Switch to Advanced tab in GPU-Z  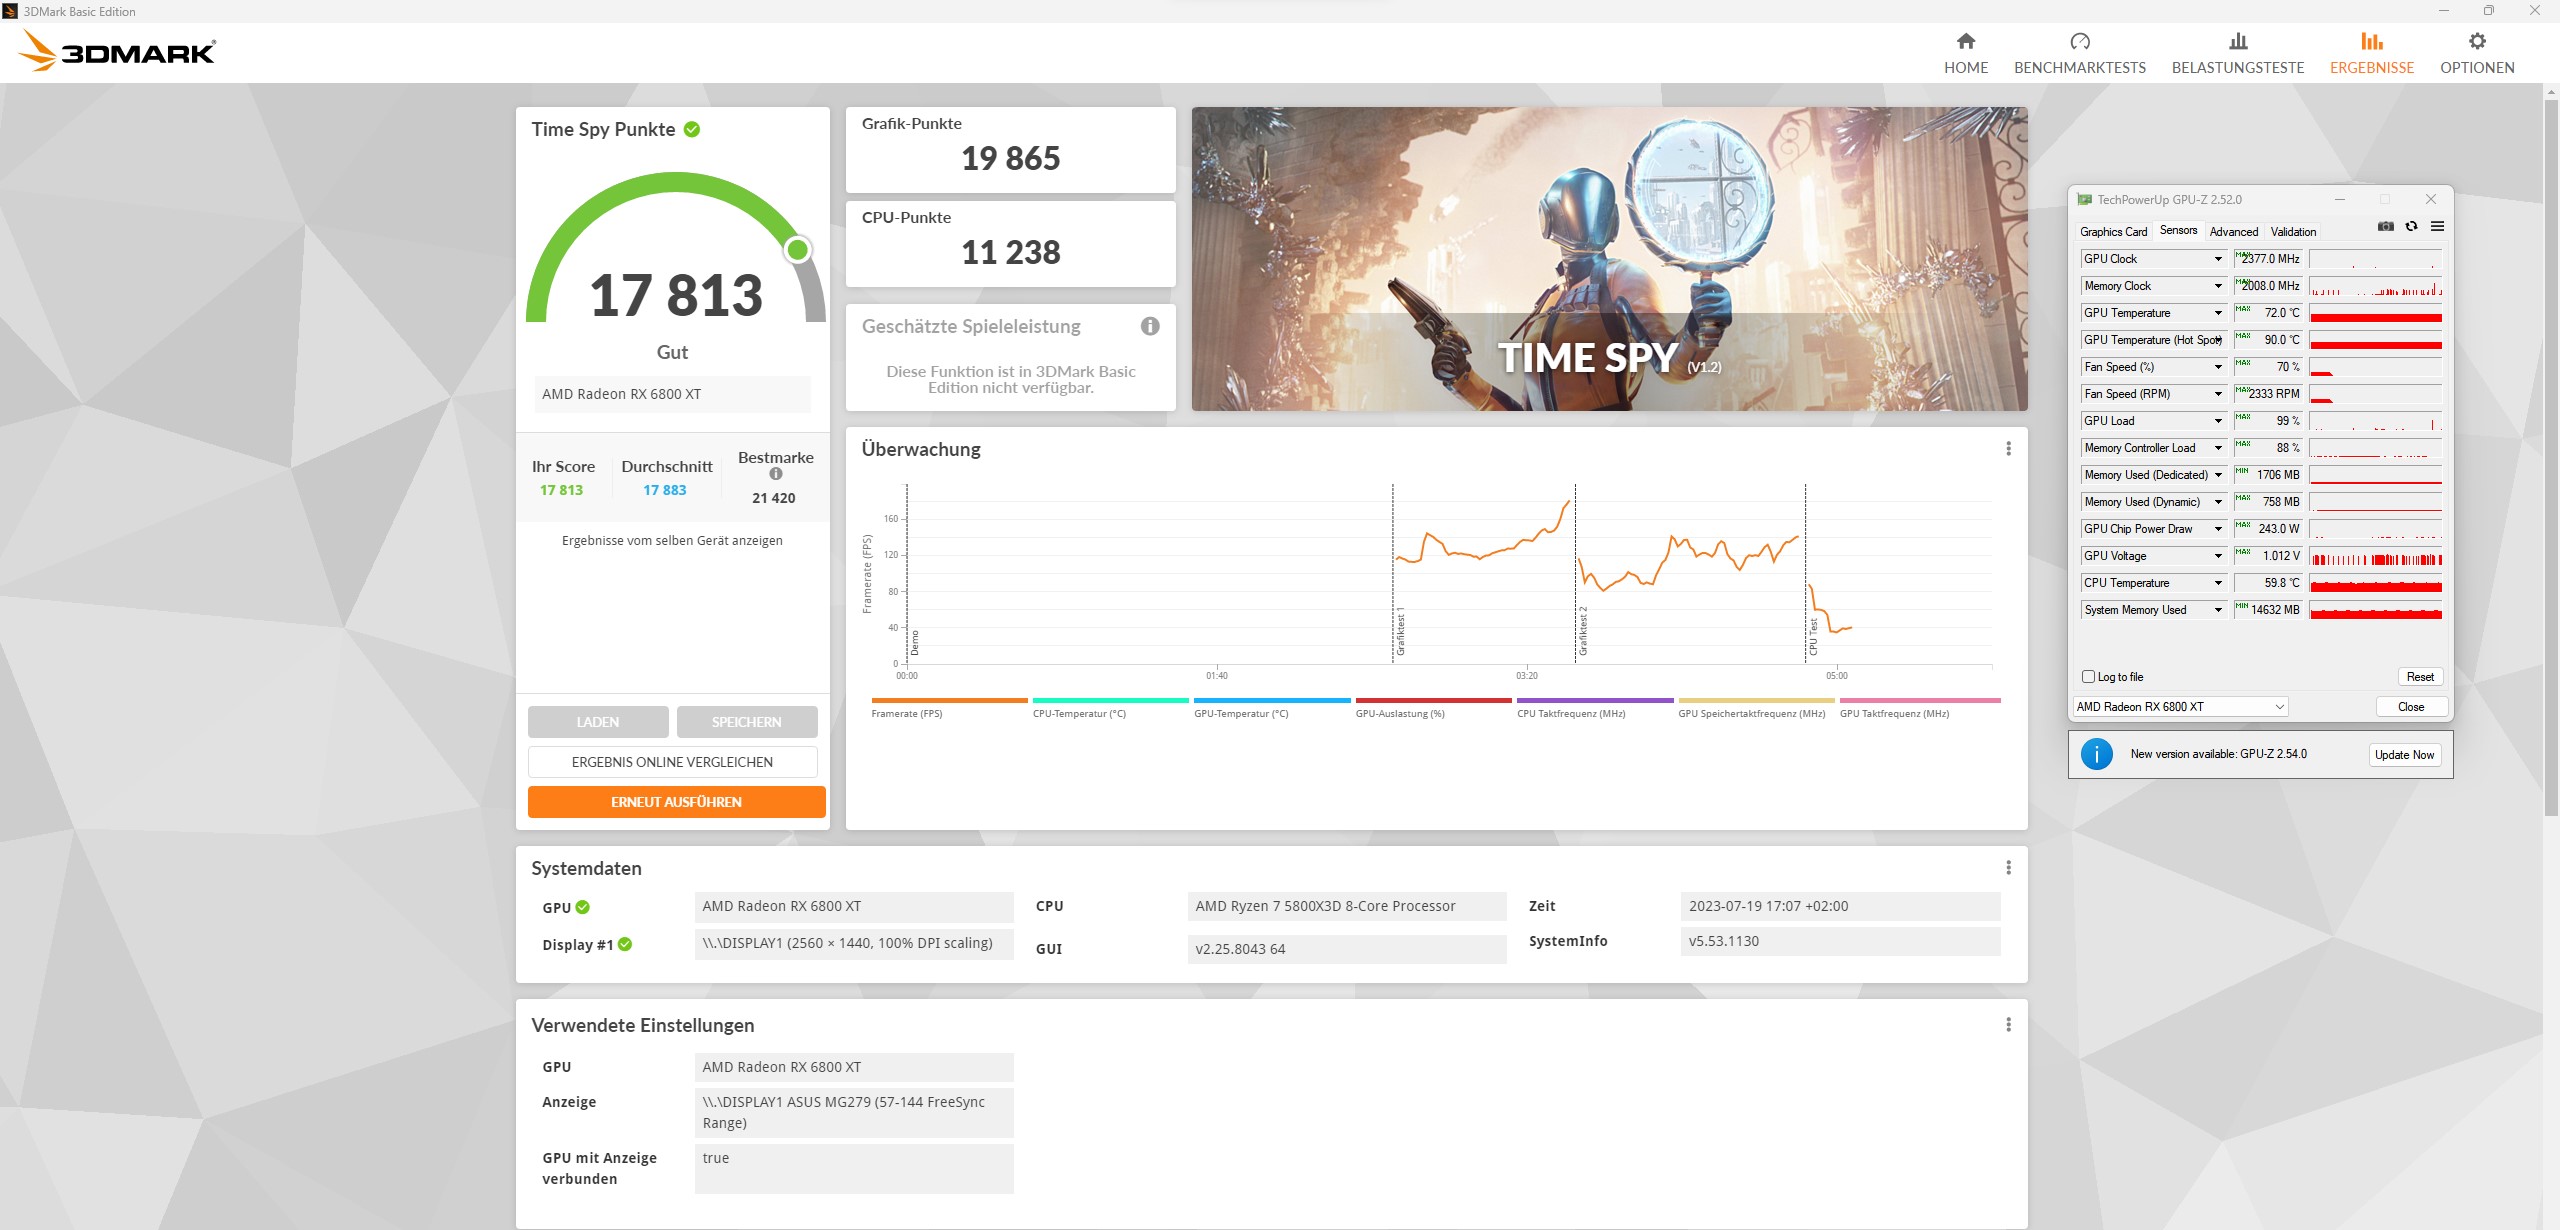[x=2233, y=232]
